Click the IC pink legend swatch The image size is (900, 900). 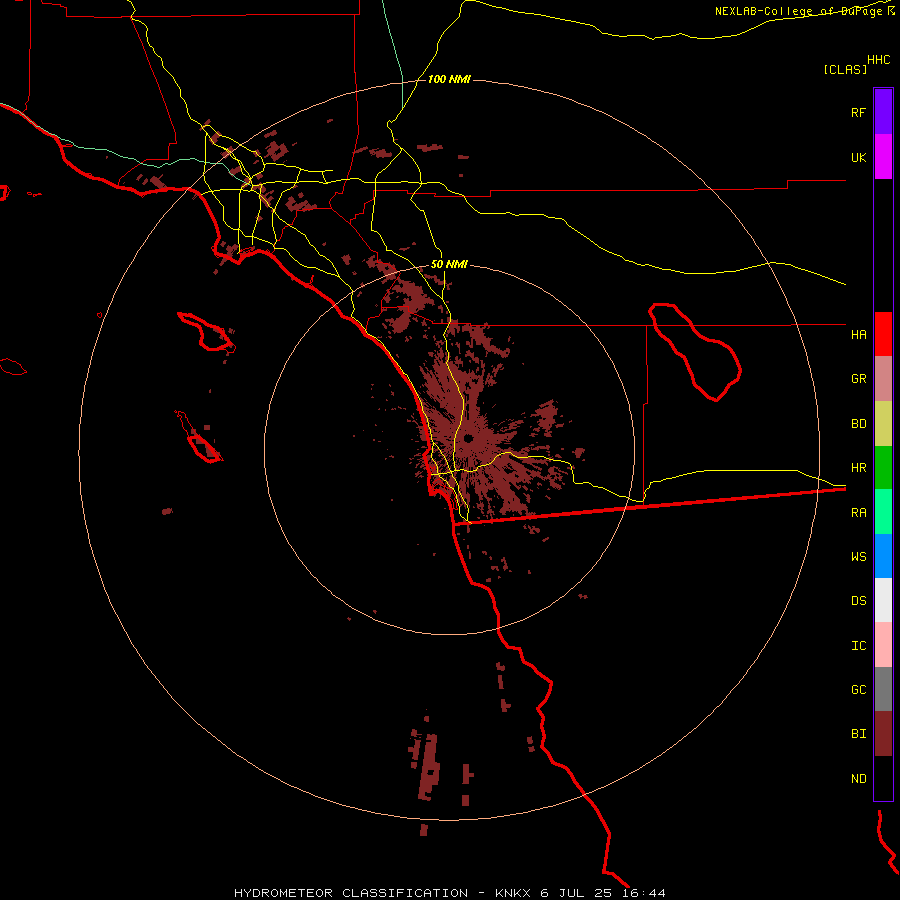883,645
